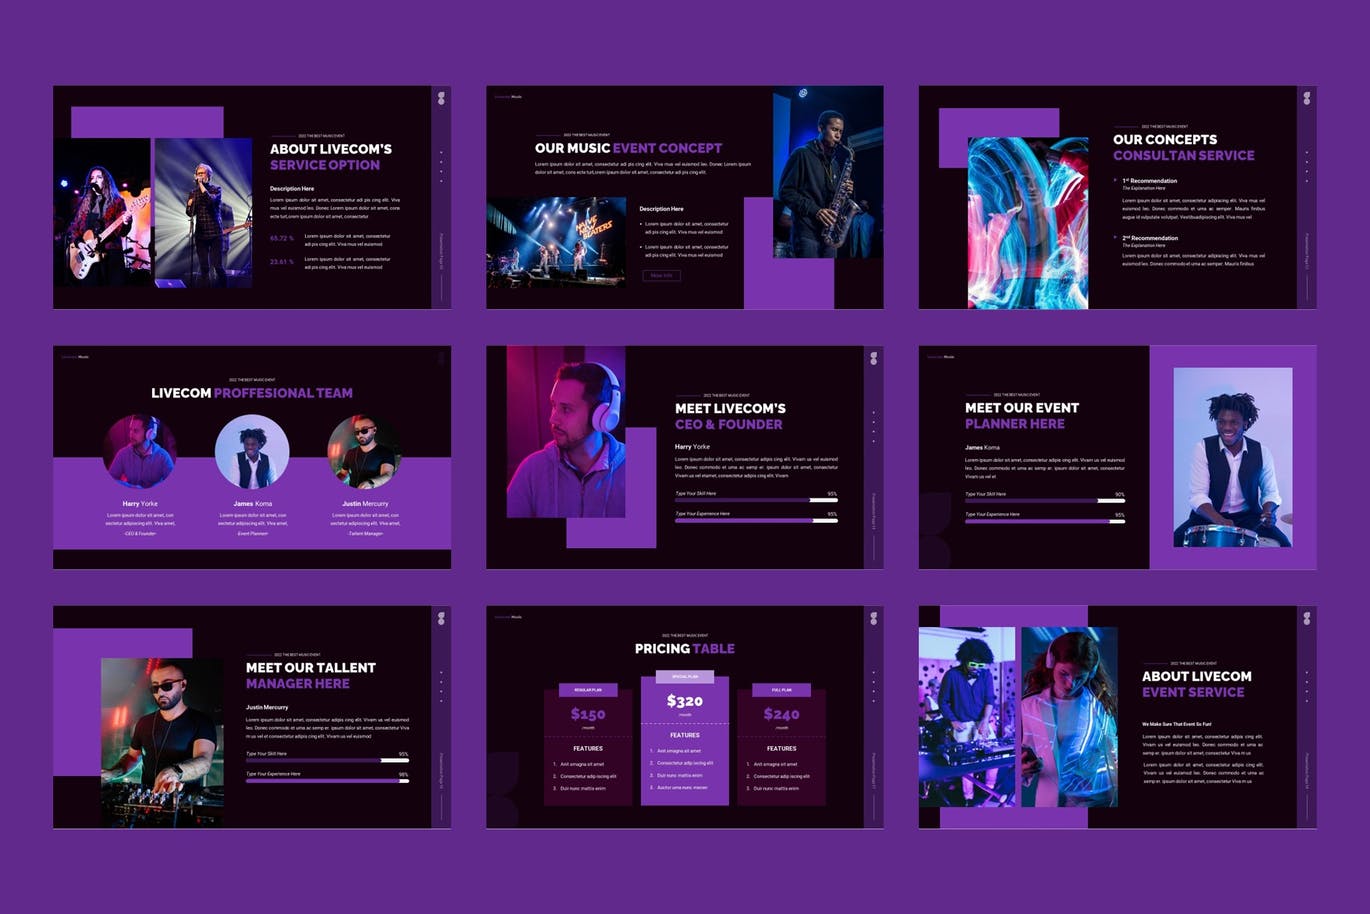Select Justin Mercury's circular team avatar
The width and height of the screenshot is (1370, 914).
tap(364, 452)
